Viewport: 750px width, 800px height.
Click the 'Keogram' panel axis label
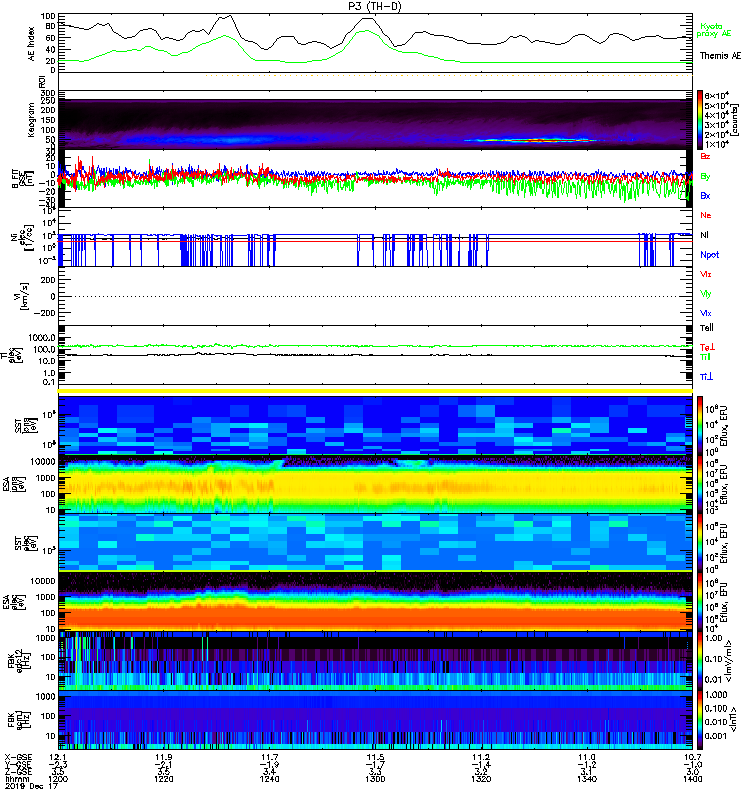(32, 120)
